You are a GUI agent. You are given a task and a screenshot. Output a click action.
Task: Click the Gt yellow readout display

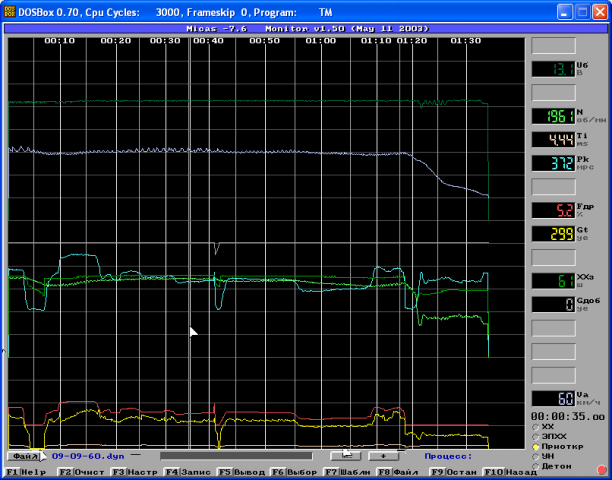[551, 233]
